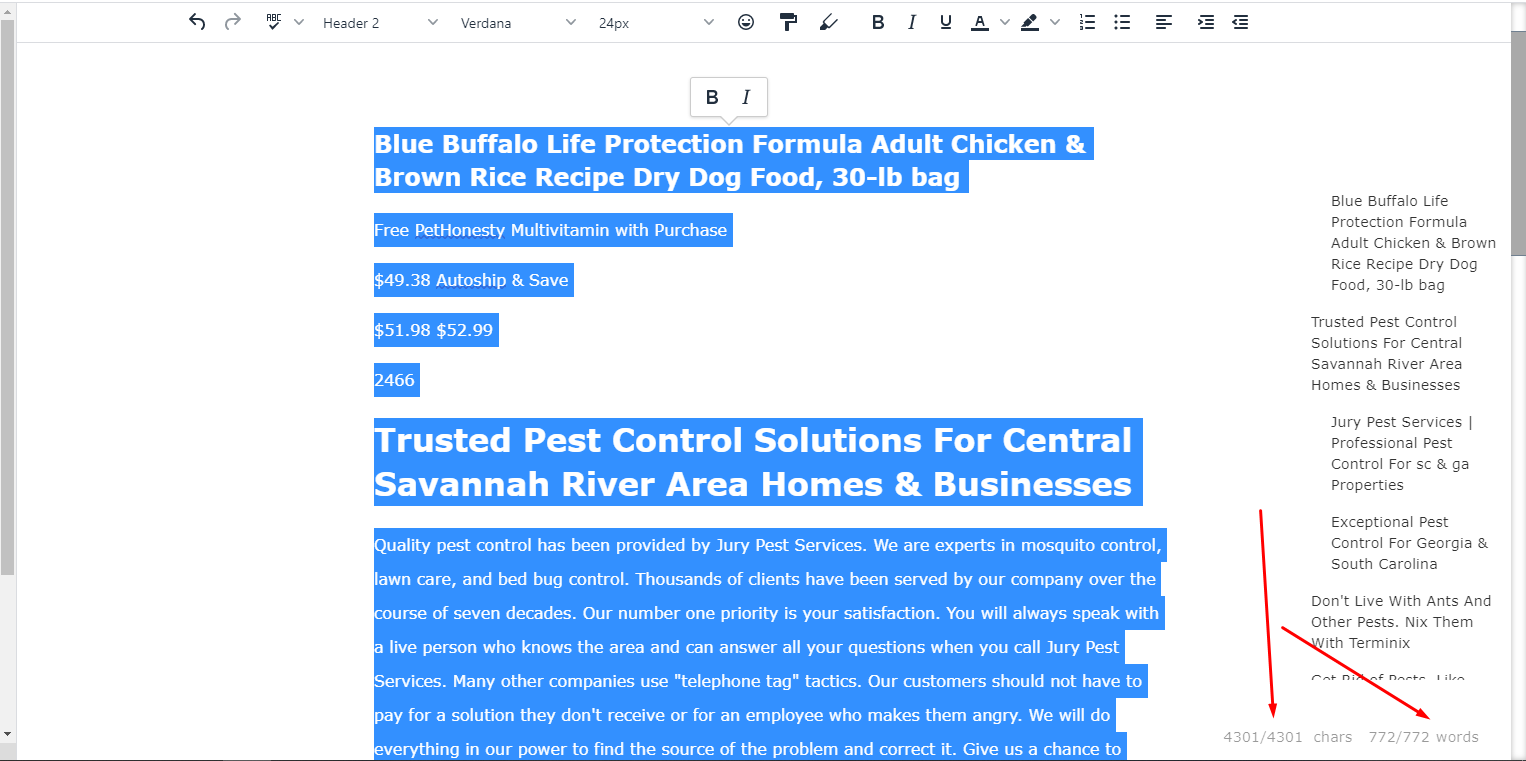Click the left scrollbar down arrow
The image size is (1526, 761).
[x=8, y=734]
